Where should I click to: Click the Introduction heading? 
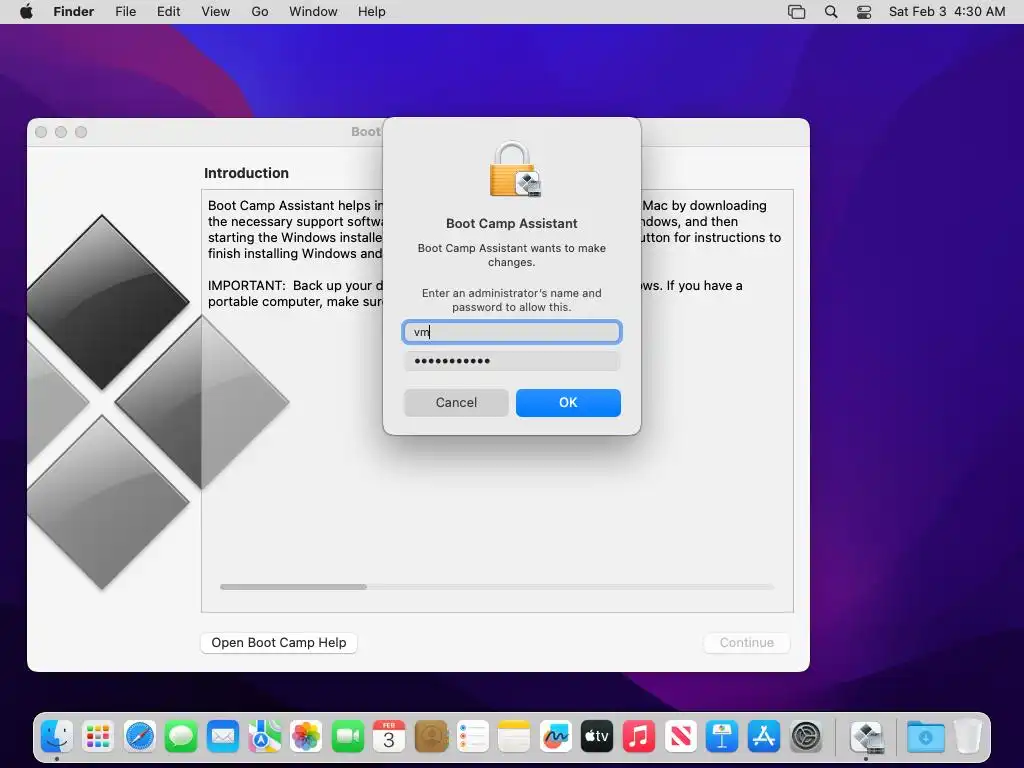246,173
